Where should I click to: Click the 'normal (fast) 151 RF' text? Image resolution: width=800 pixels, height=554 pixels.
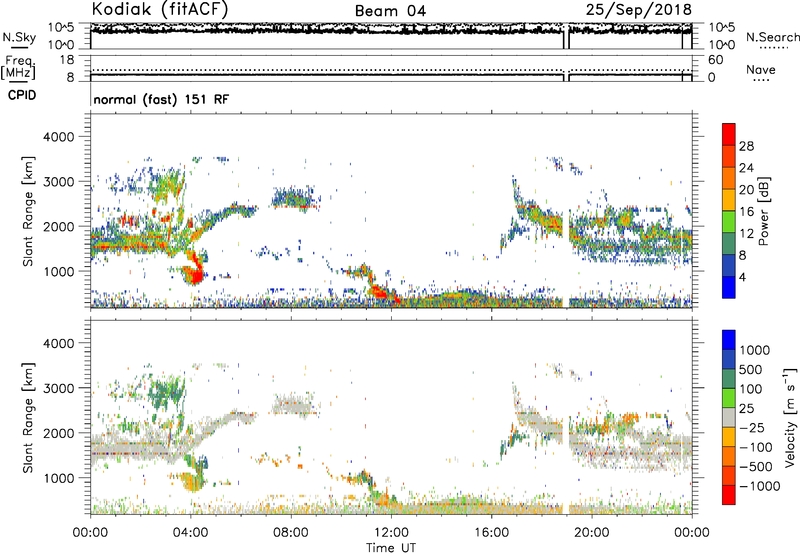[x=161, y=99]
